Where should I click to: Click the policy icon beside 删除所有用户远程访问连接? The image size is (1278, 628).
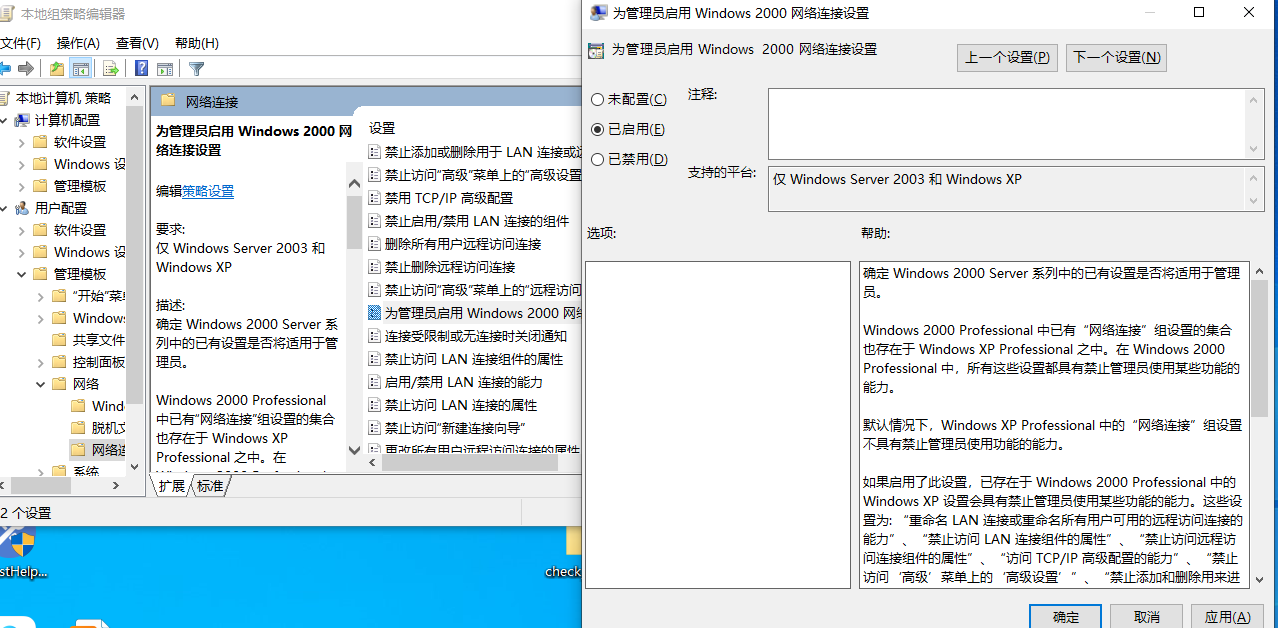tap(375, 244)
